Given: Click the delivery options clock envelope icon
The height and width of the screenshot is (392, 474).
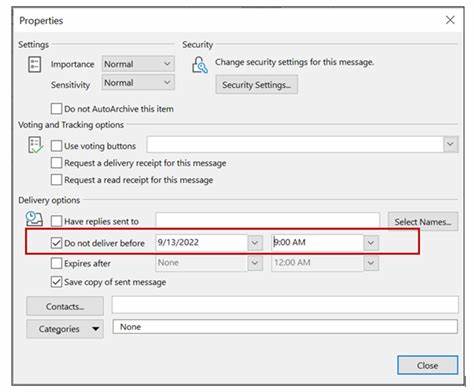Looking at the screenshot, I should coord(34,219).
